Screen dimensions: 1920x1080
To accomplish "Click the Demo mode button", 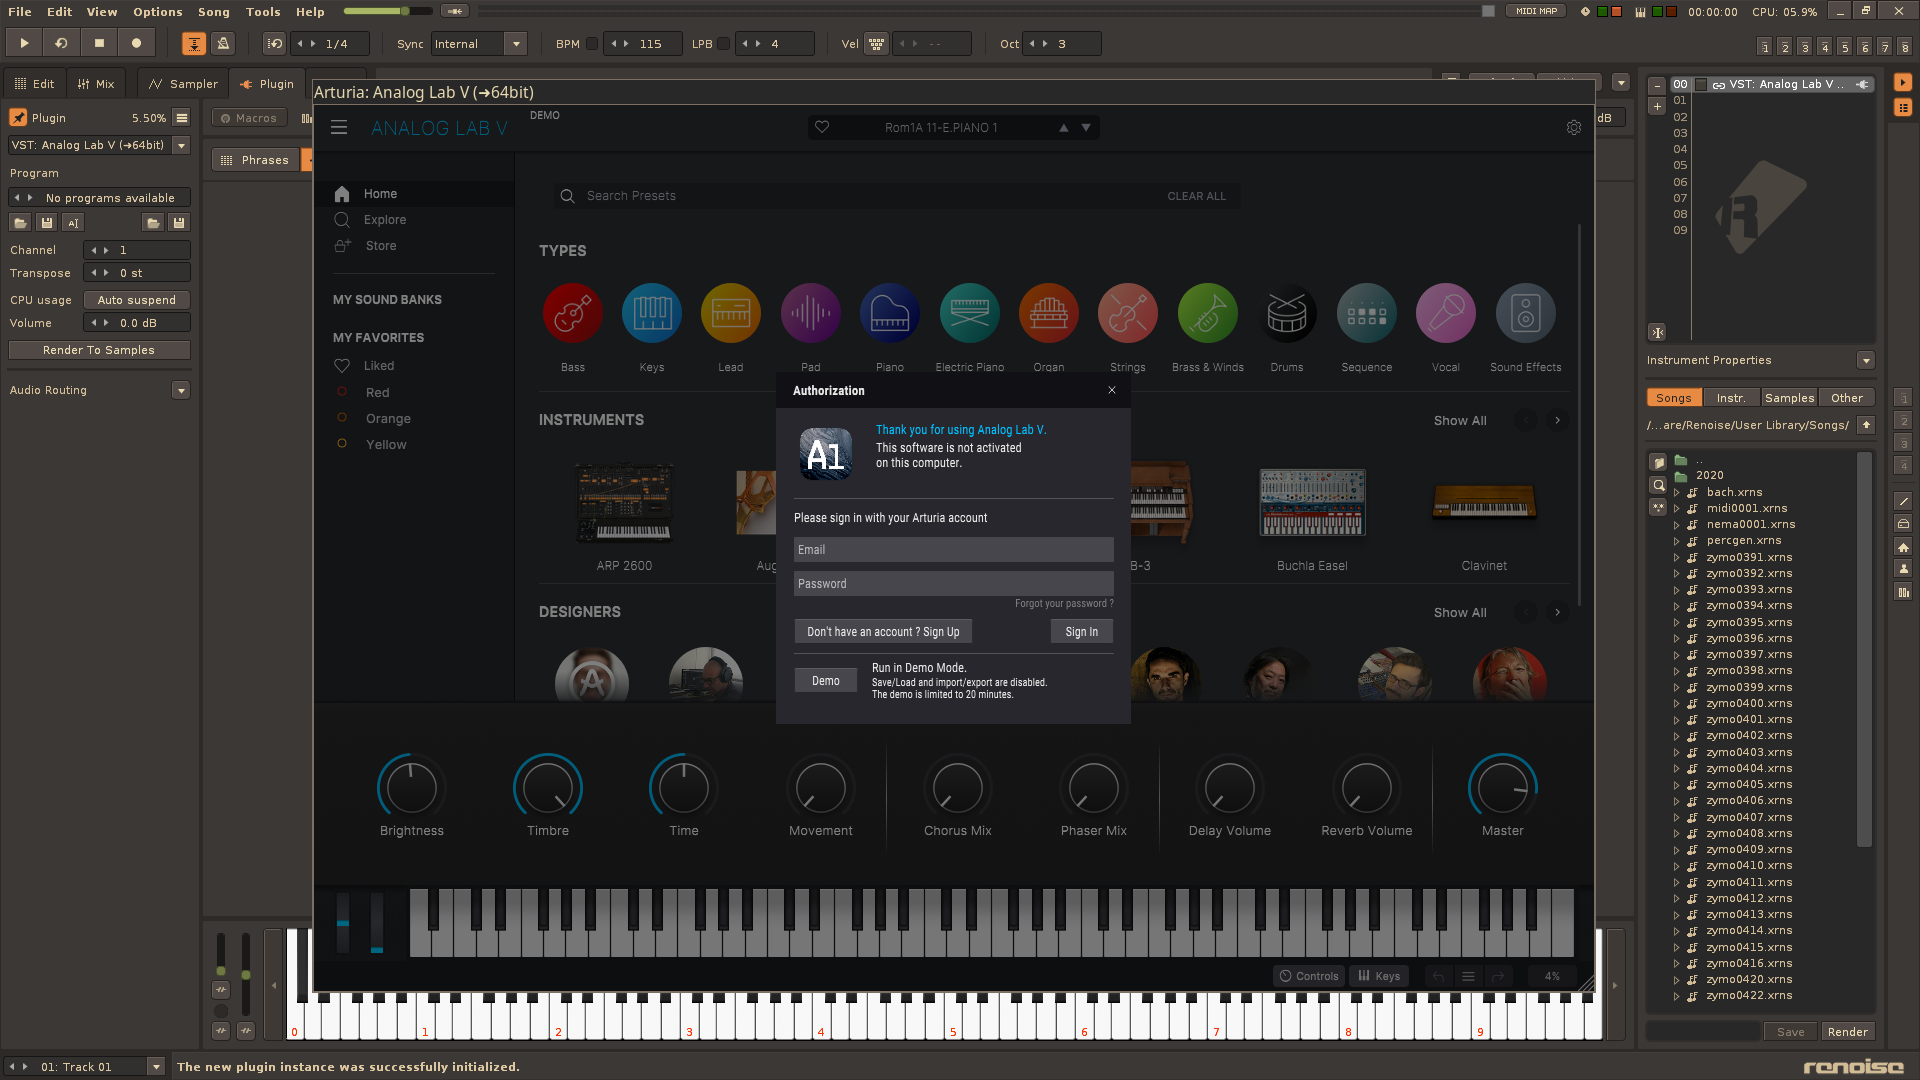I will [x=825, y=681].
